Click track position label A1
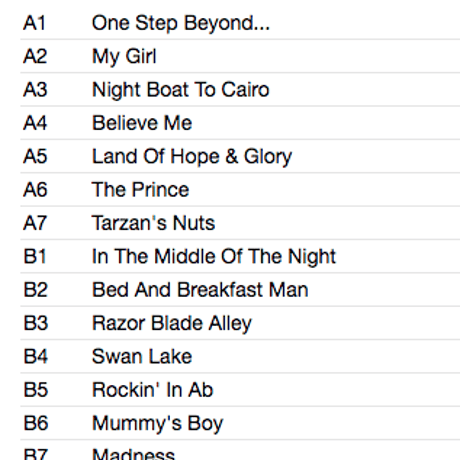 tap(34, 23)
